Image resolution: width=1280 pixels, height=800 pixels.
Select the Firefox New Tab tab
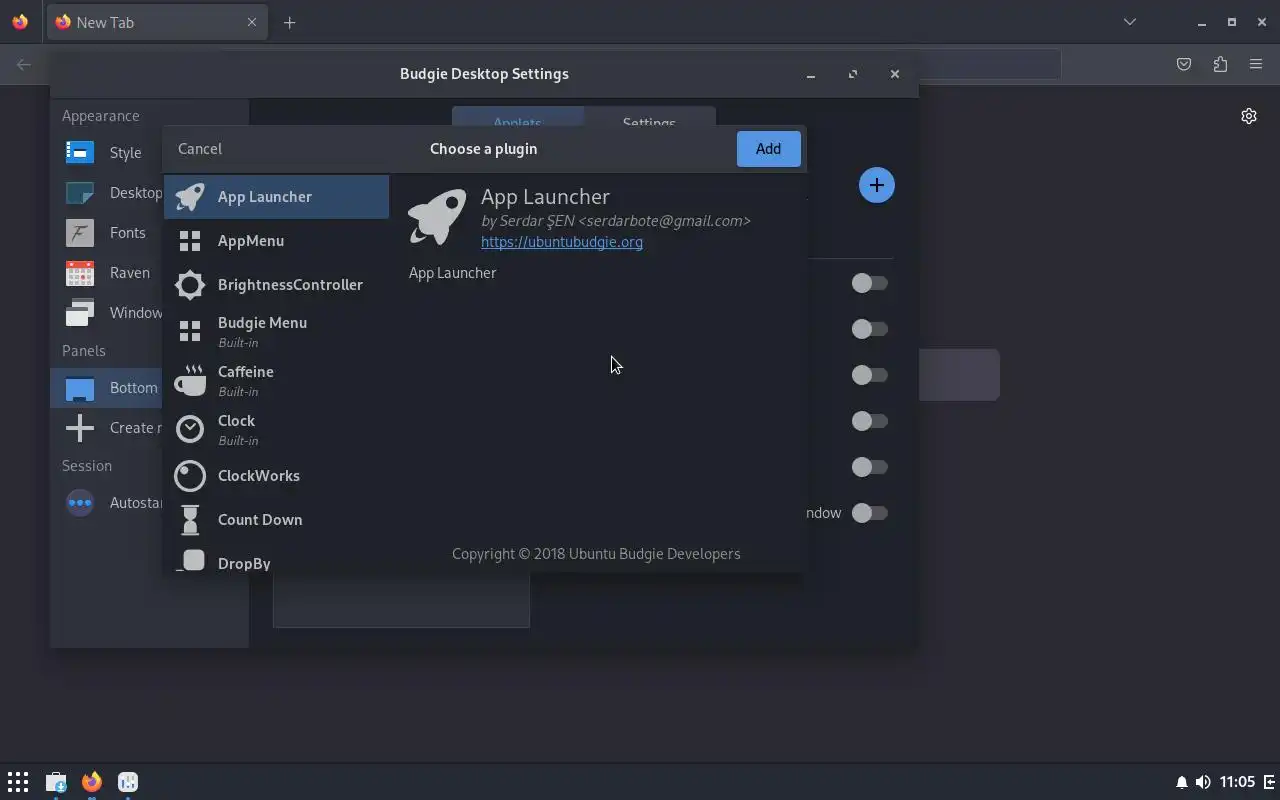156,22
